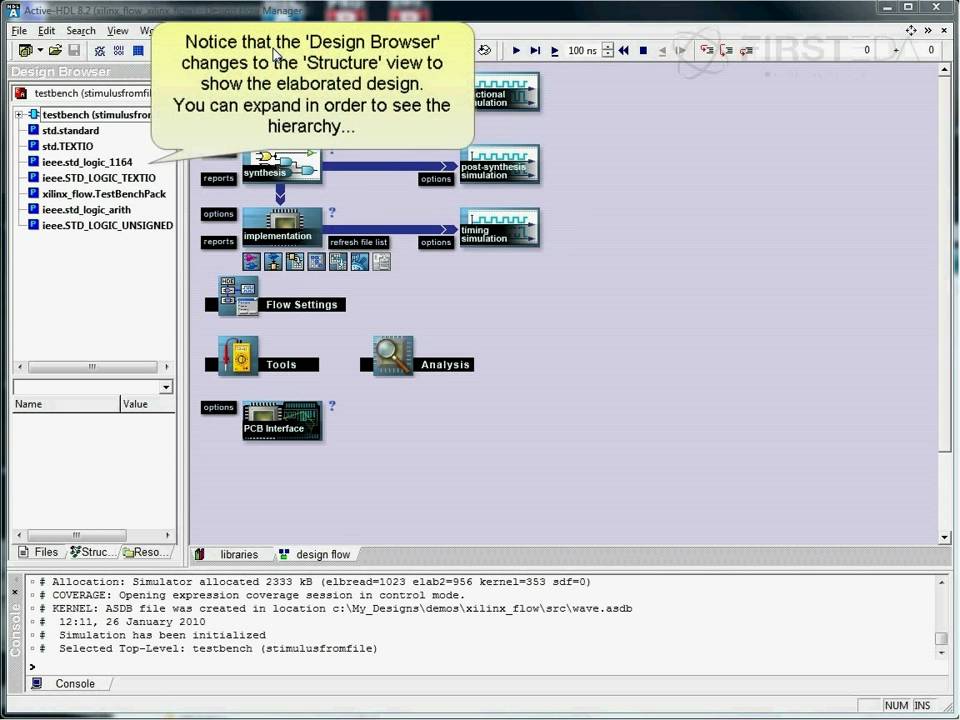Open the synthesis flow block
The height and width of the screenshot is (720, 960).
click(282, 165)
